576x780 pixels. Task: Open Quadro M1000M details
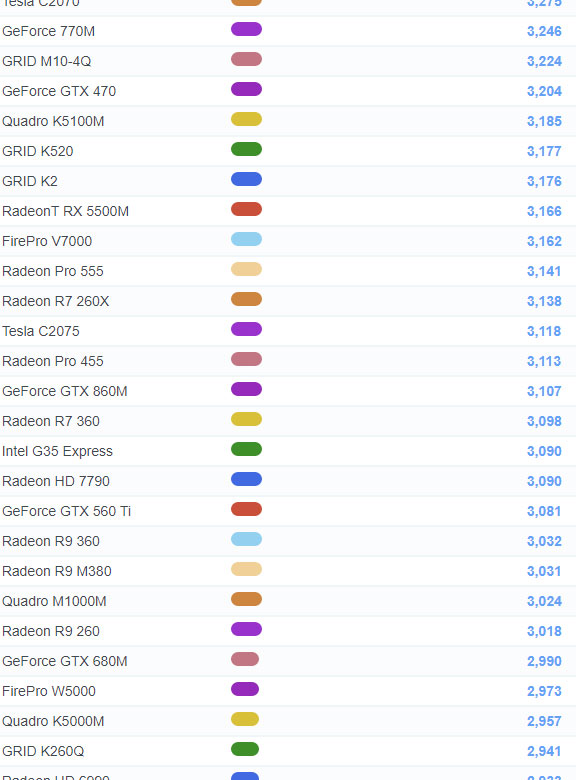click(54, 601)
